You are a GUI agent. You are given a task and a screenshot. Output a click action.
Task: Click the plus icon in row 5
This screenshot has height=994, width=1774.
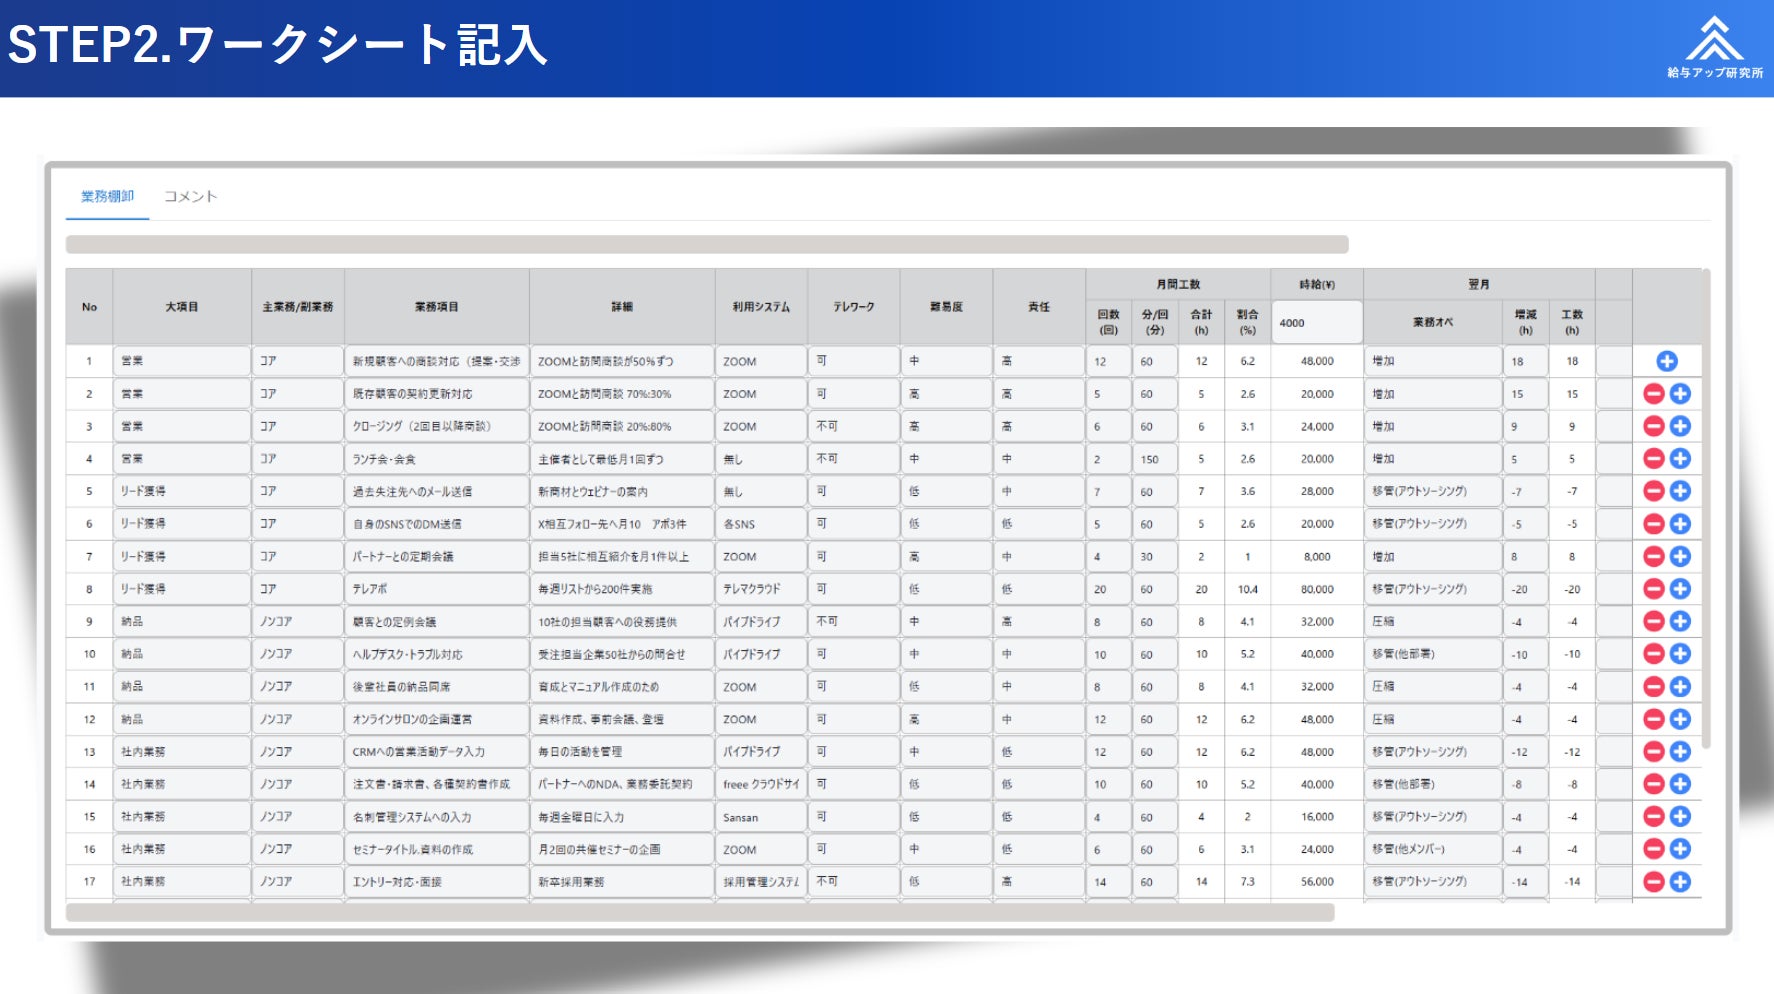tap(1680, 491)
